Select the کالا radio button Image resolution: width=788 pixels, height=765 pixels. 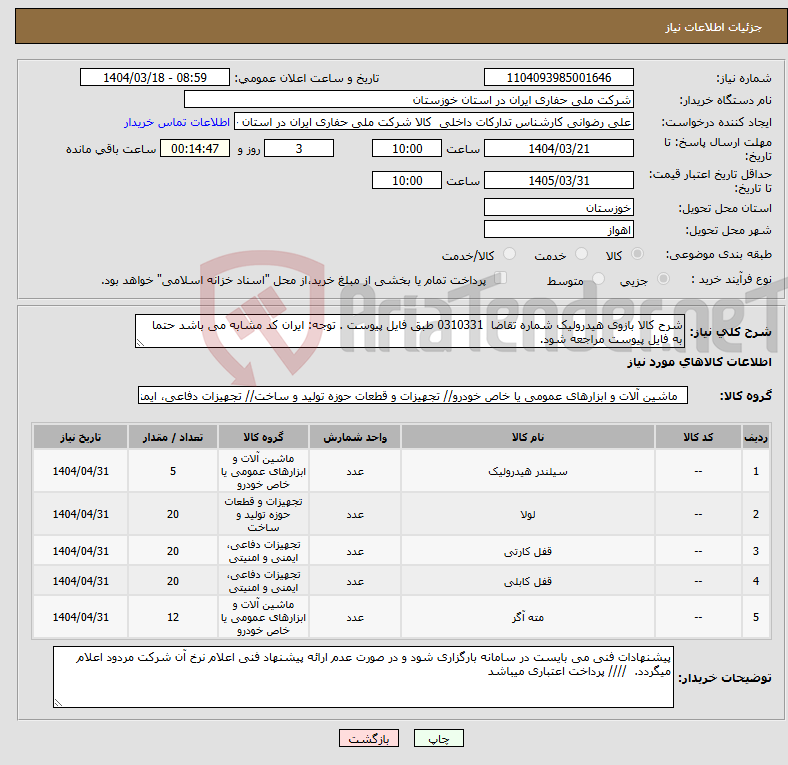coord(637,254)
